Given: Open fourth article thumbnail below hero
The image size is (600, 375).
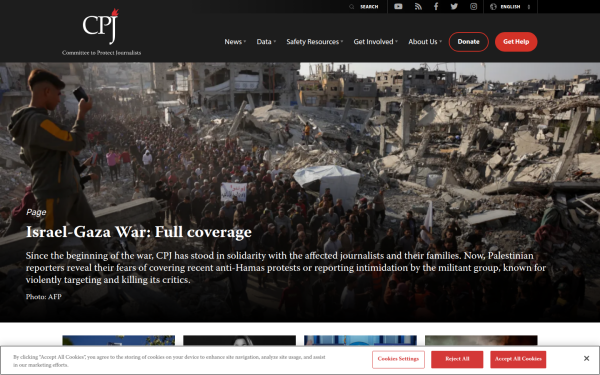Looking at the screenshot, I should tap(481, 340).
